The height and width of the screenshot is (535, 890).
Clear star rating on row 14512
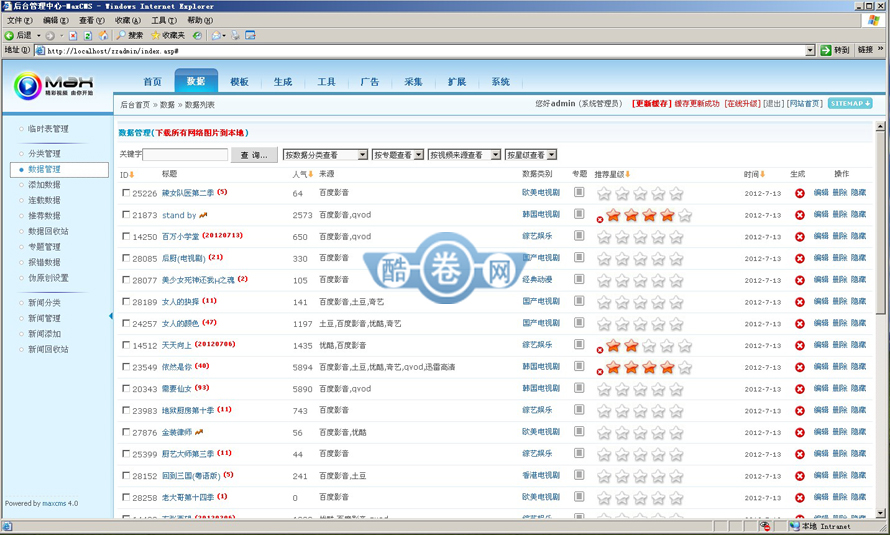pos(600,350)
